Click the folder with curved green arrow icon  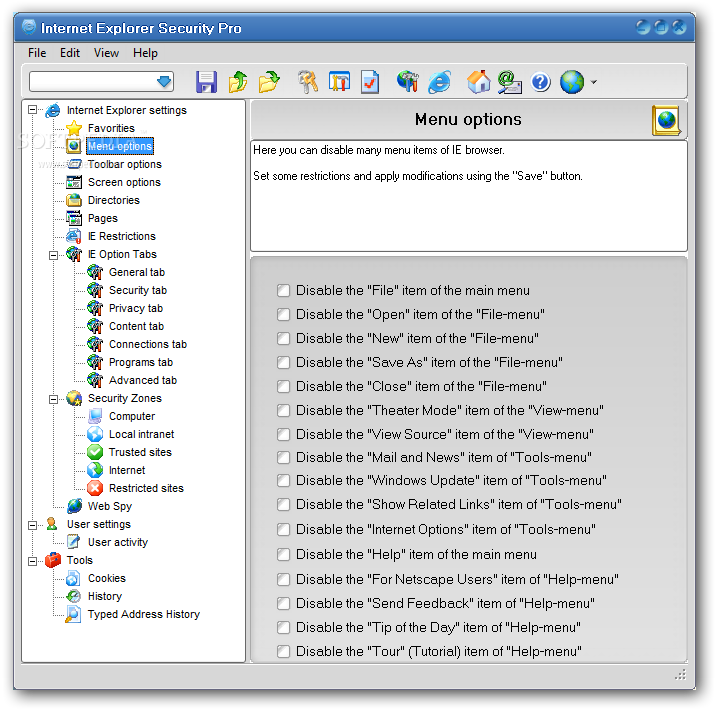269,82
